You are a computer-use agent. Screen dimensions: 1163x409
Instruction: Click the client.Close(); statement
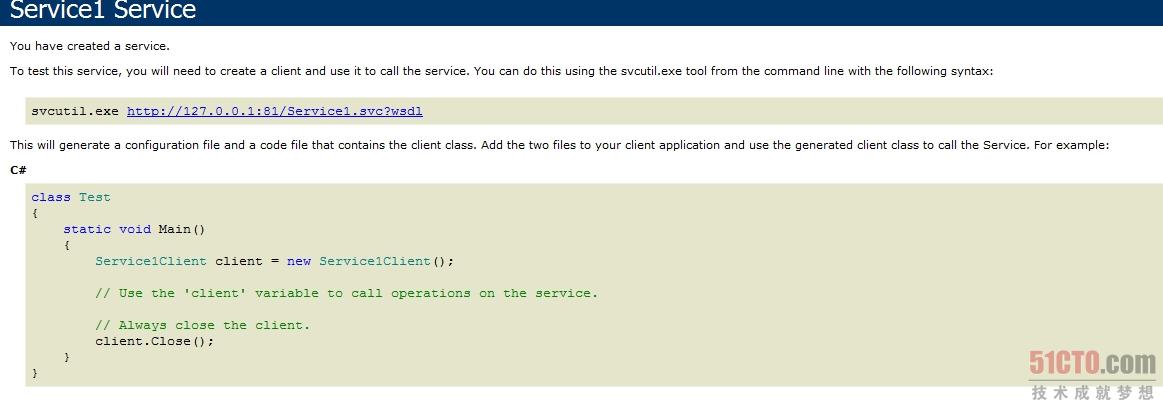click(154, 341)
